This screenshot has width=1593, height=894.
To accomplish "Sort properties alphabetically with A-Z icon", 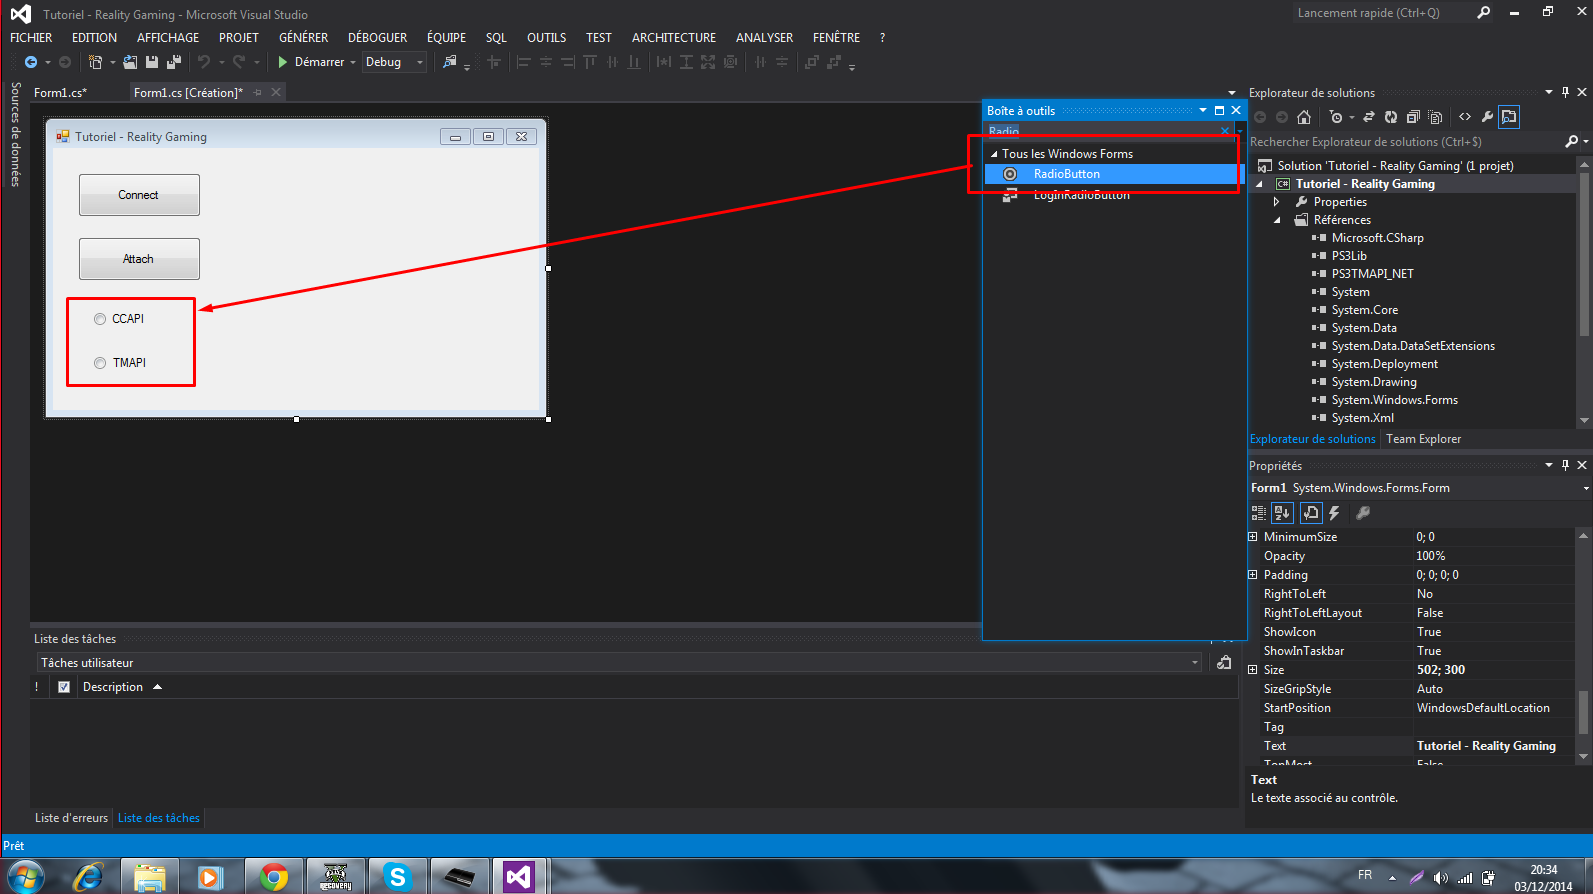I will 1282,513.
